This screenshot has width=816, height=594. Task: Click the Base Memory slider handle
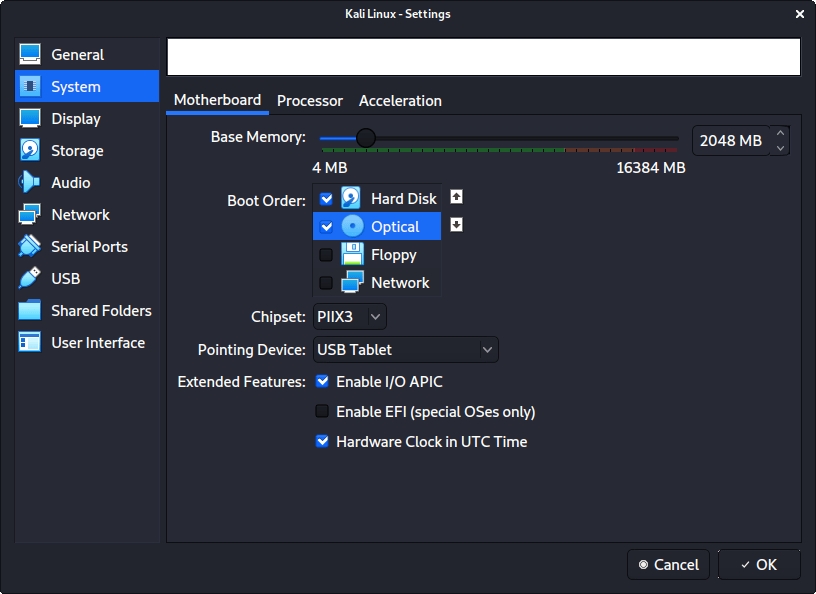[366, 138]
